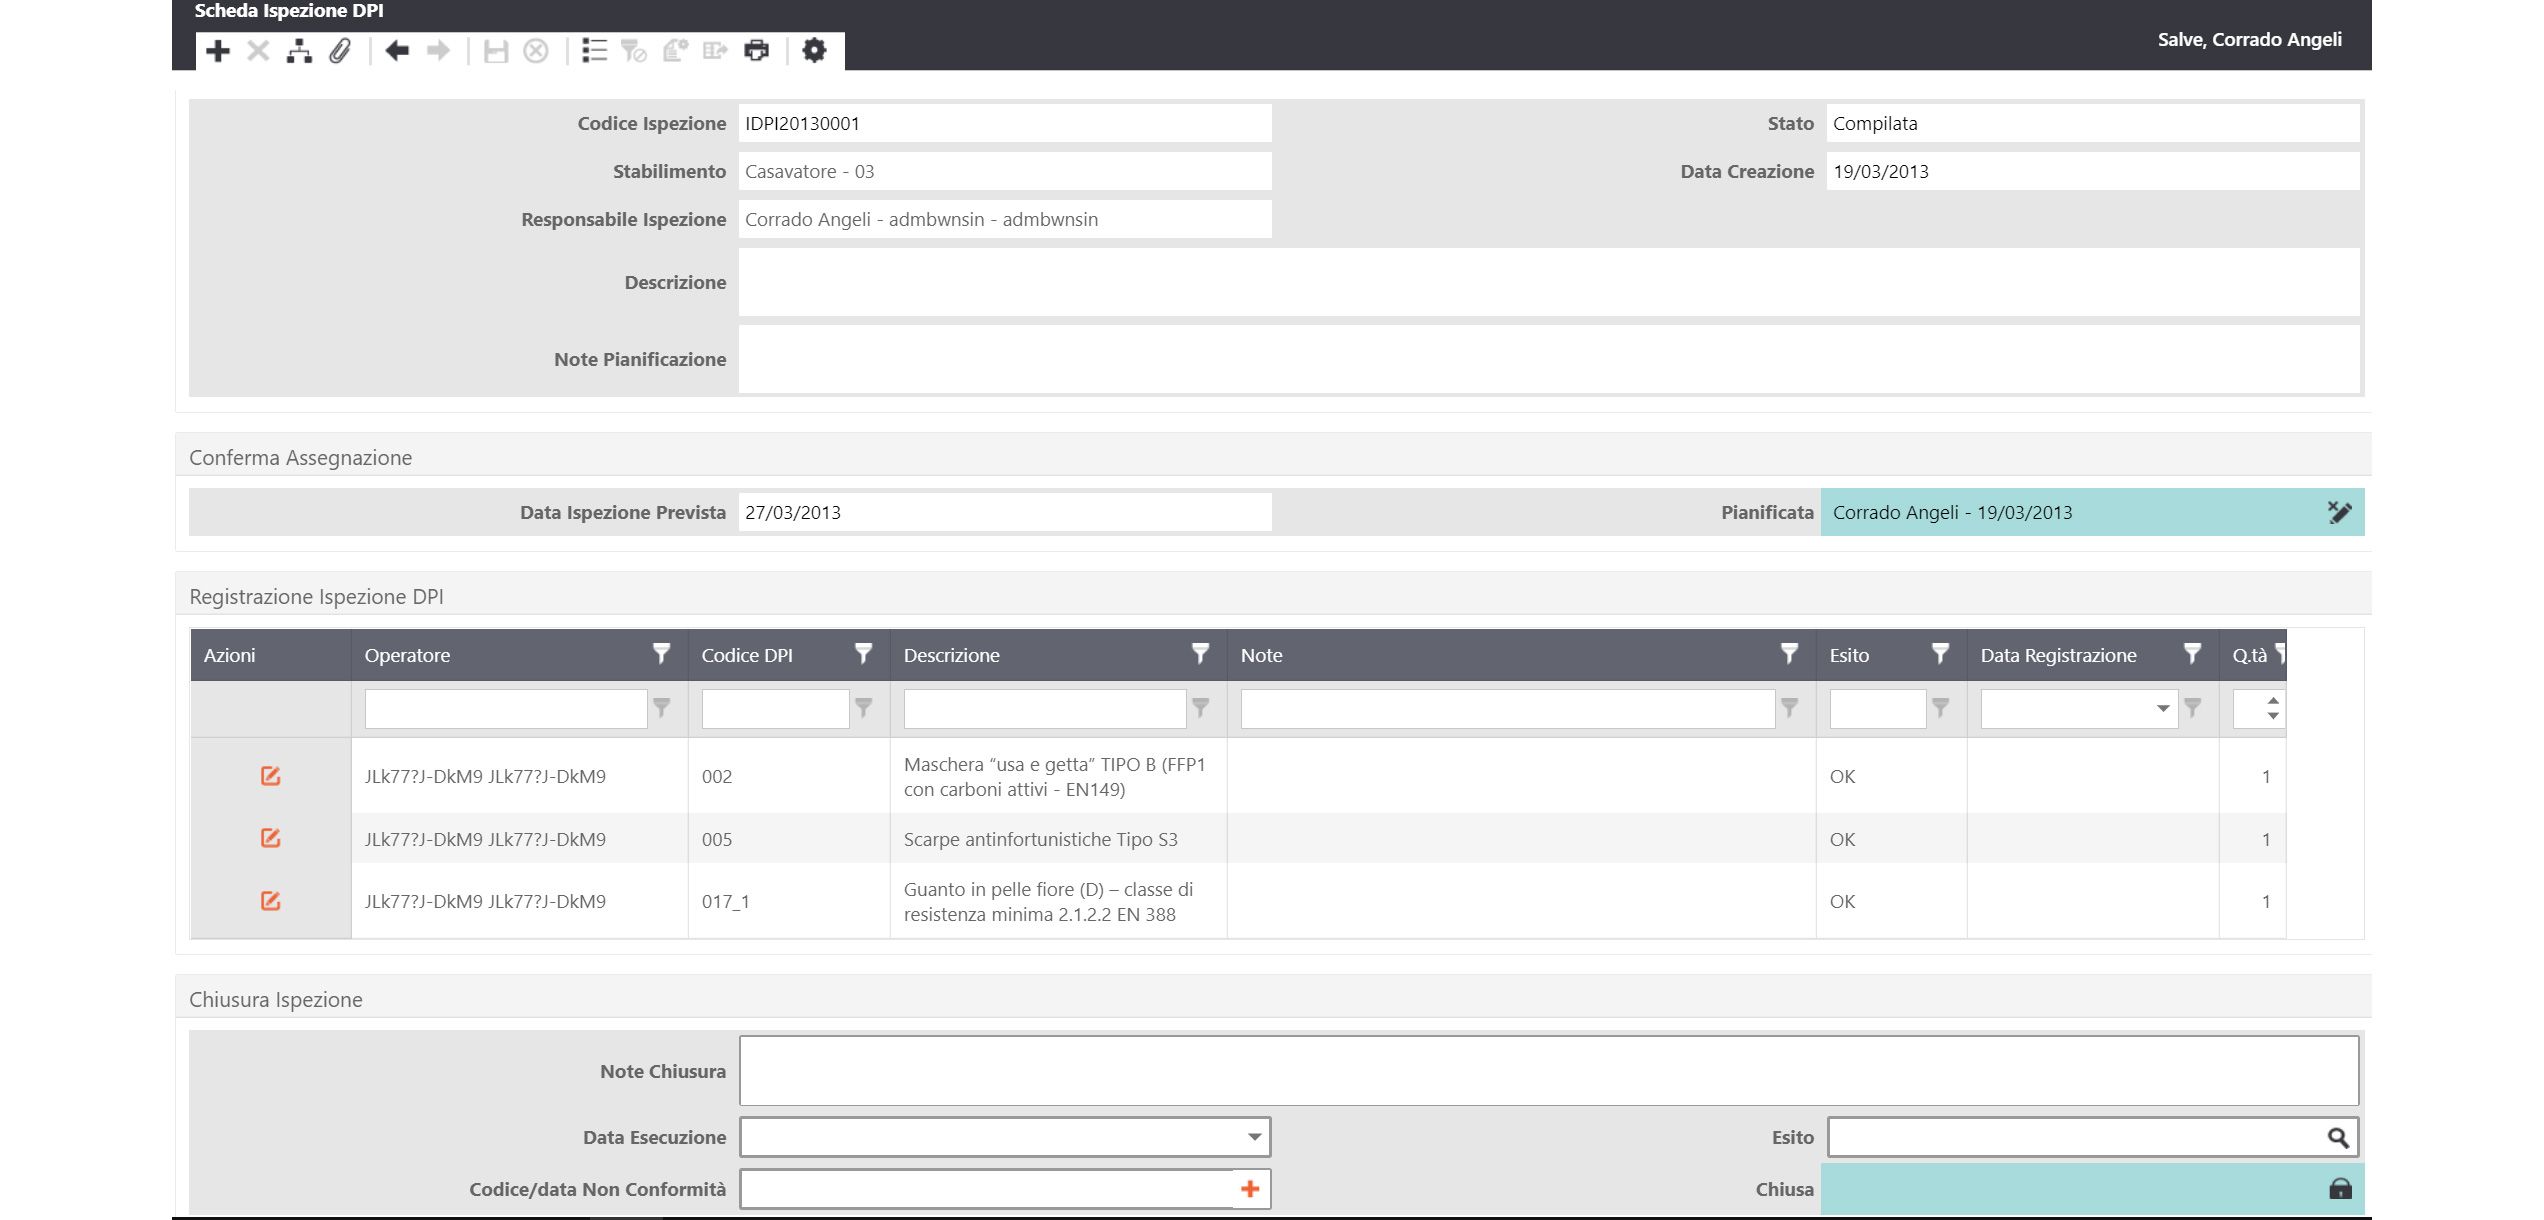
Task: Sort by the Codice DPI column header
Action: pyautogui.click(x=747, y=655)
